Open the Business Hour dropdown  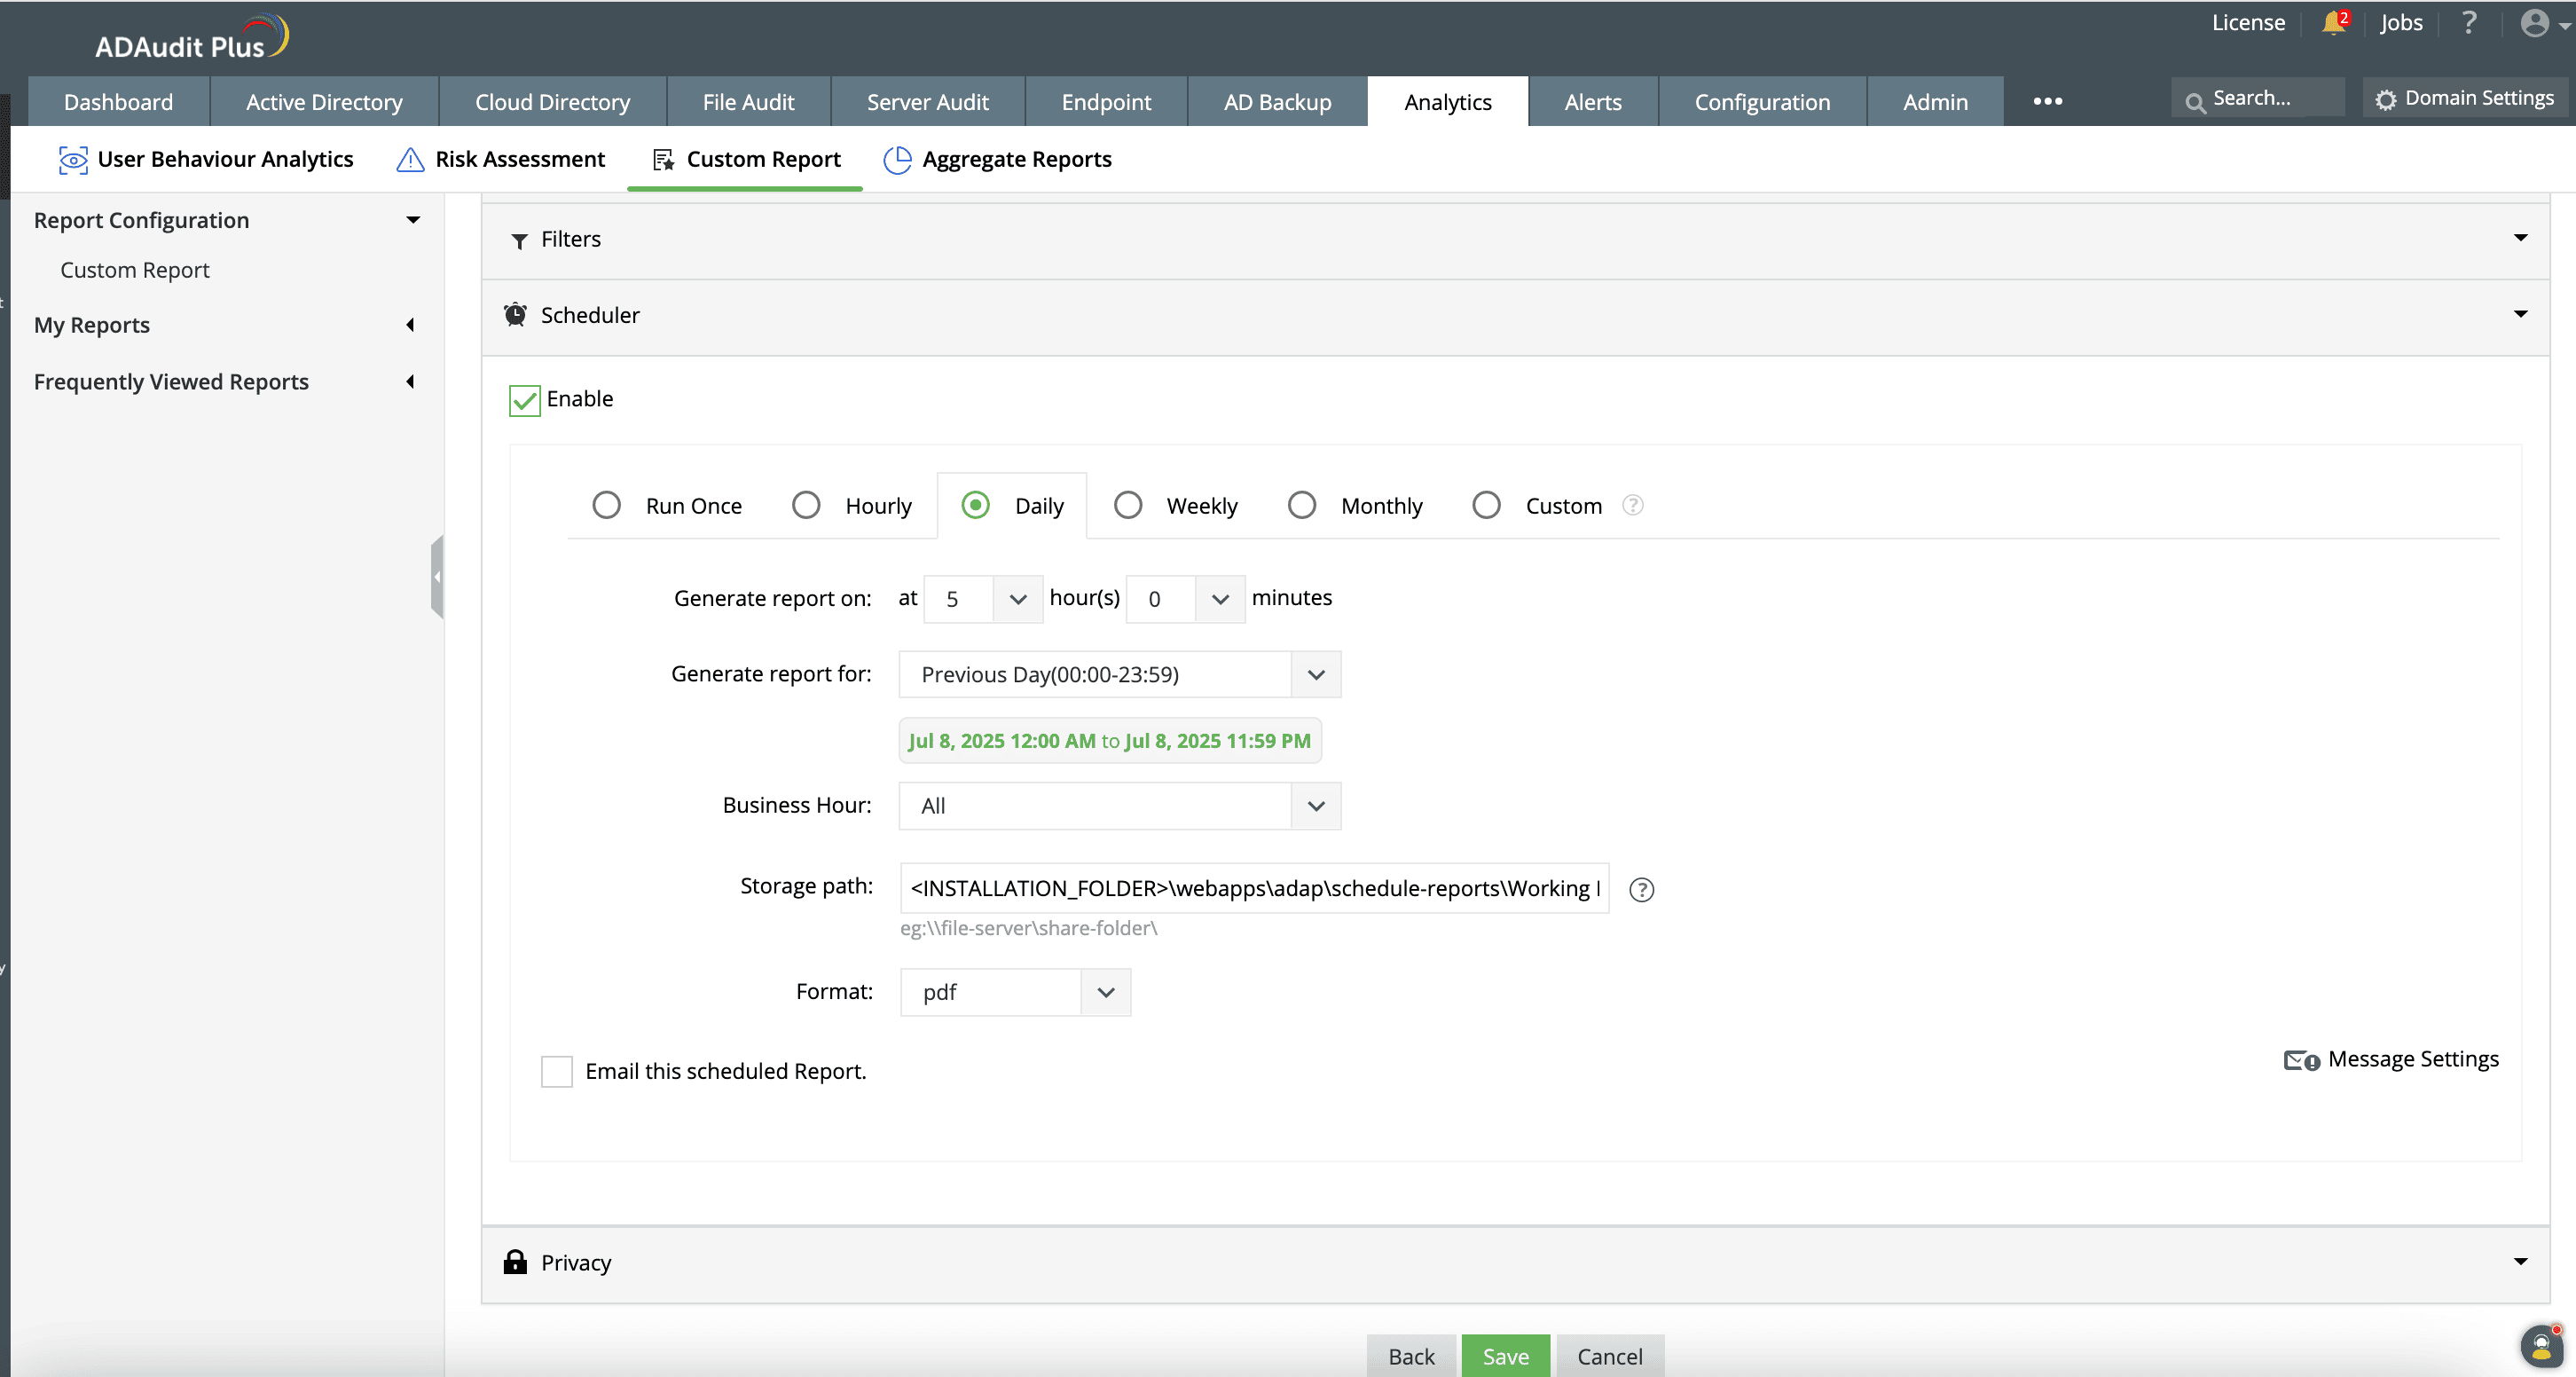pos(1119,806)
